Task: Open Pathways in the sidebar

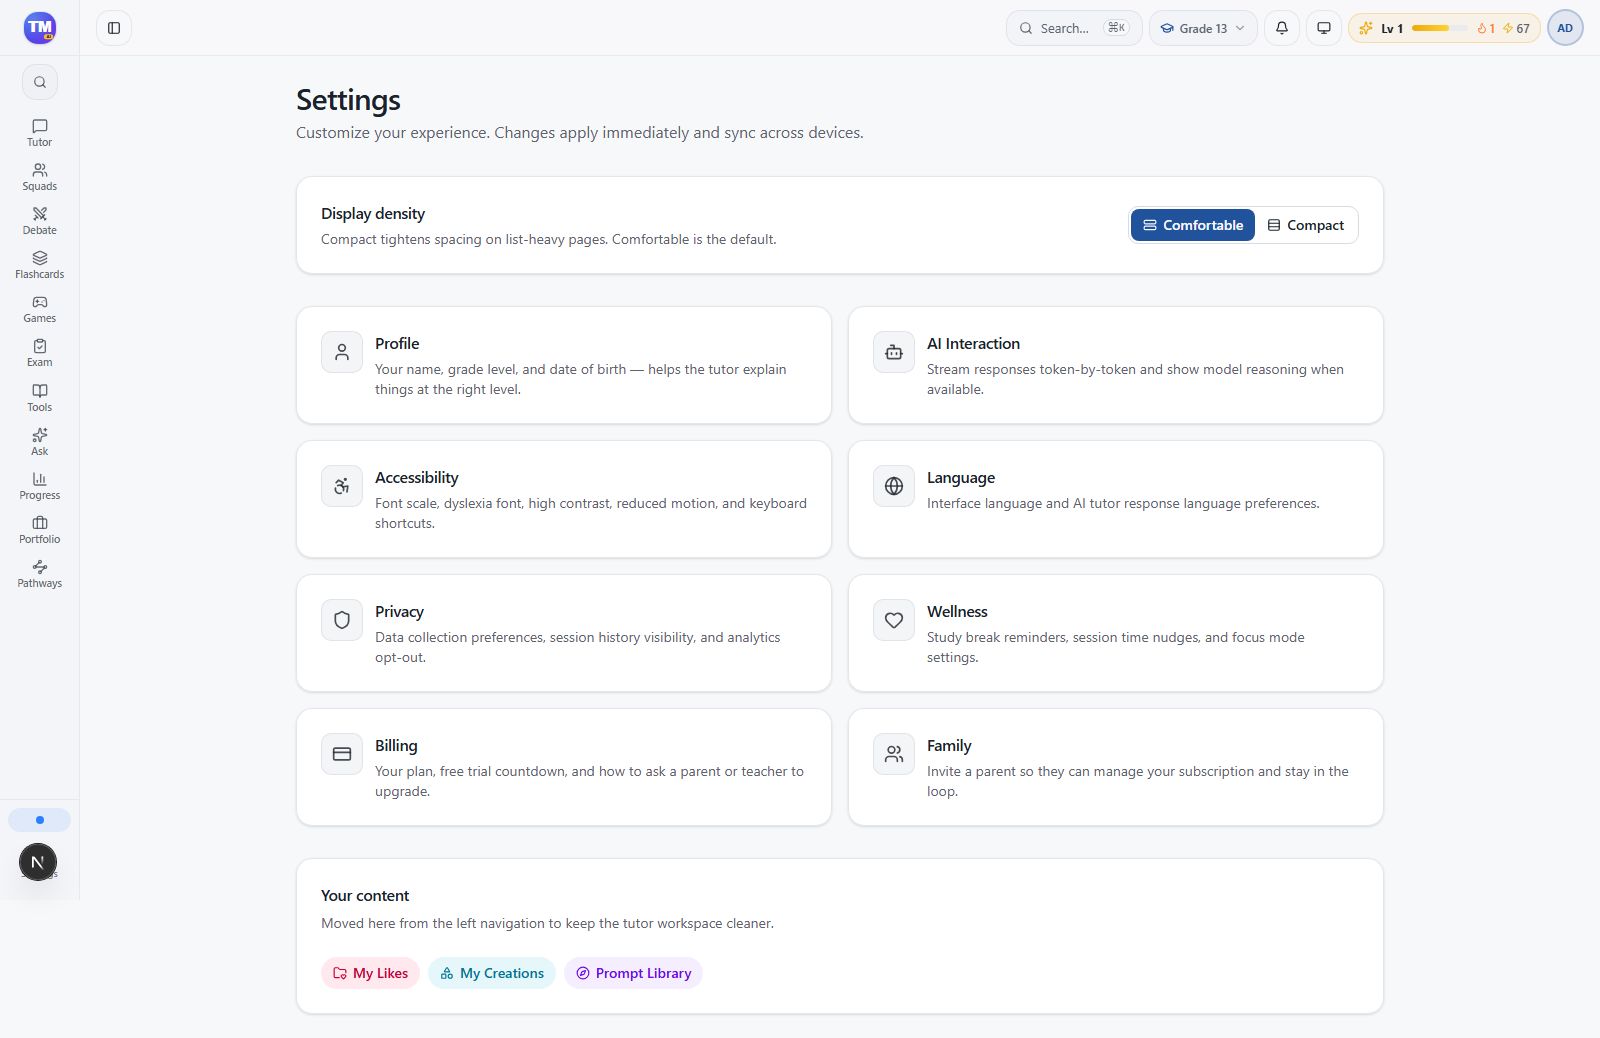Action: (x=40, y=574)
